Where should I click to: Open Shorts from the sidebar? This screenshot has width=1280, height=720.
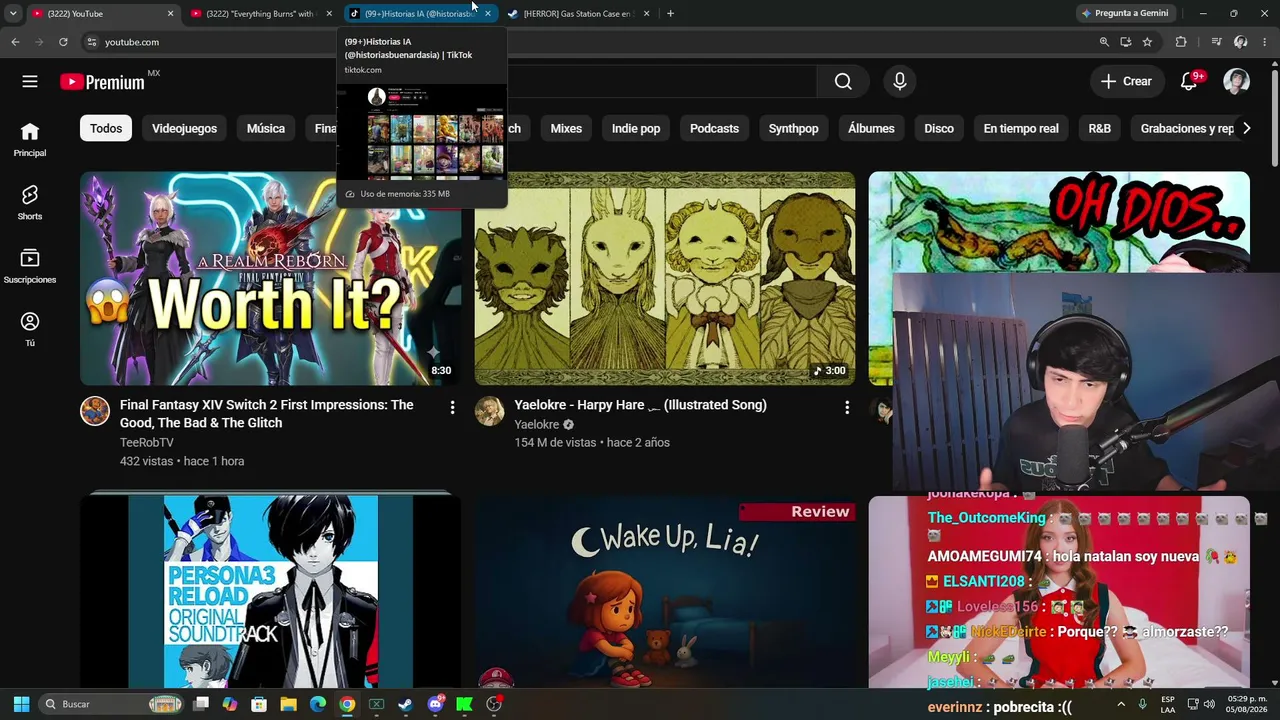(x=30, y=203)
